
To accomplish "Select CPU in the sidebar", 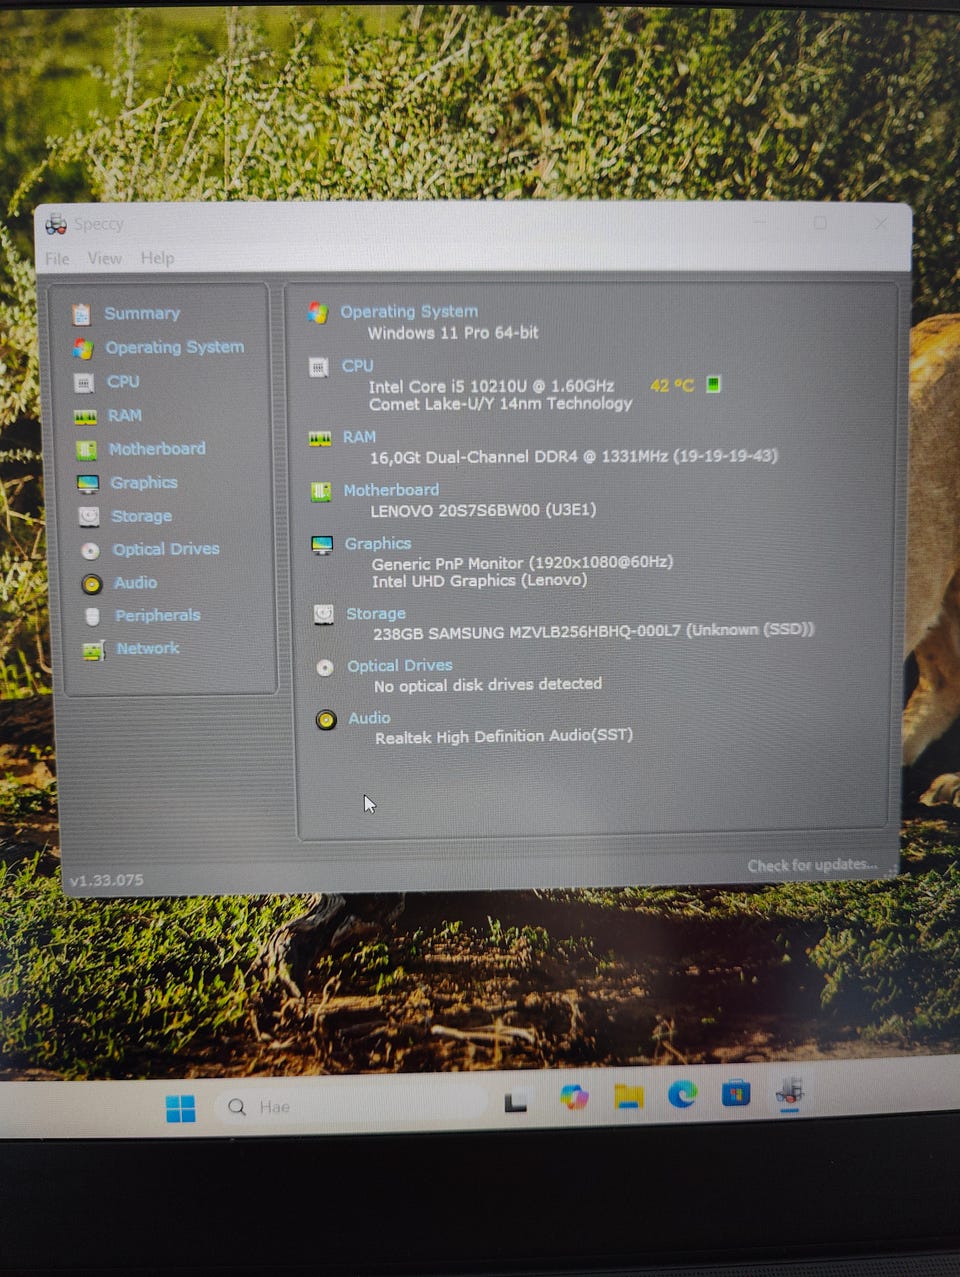I will point(123,382).
